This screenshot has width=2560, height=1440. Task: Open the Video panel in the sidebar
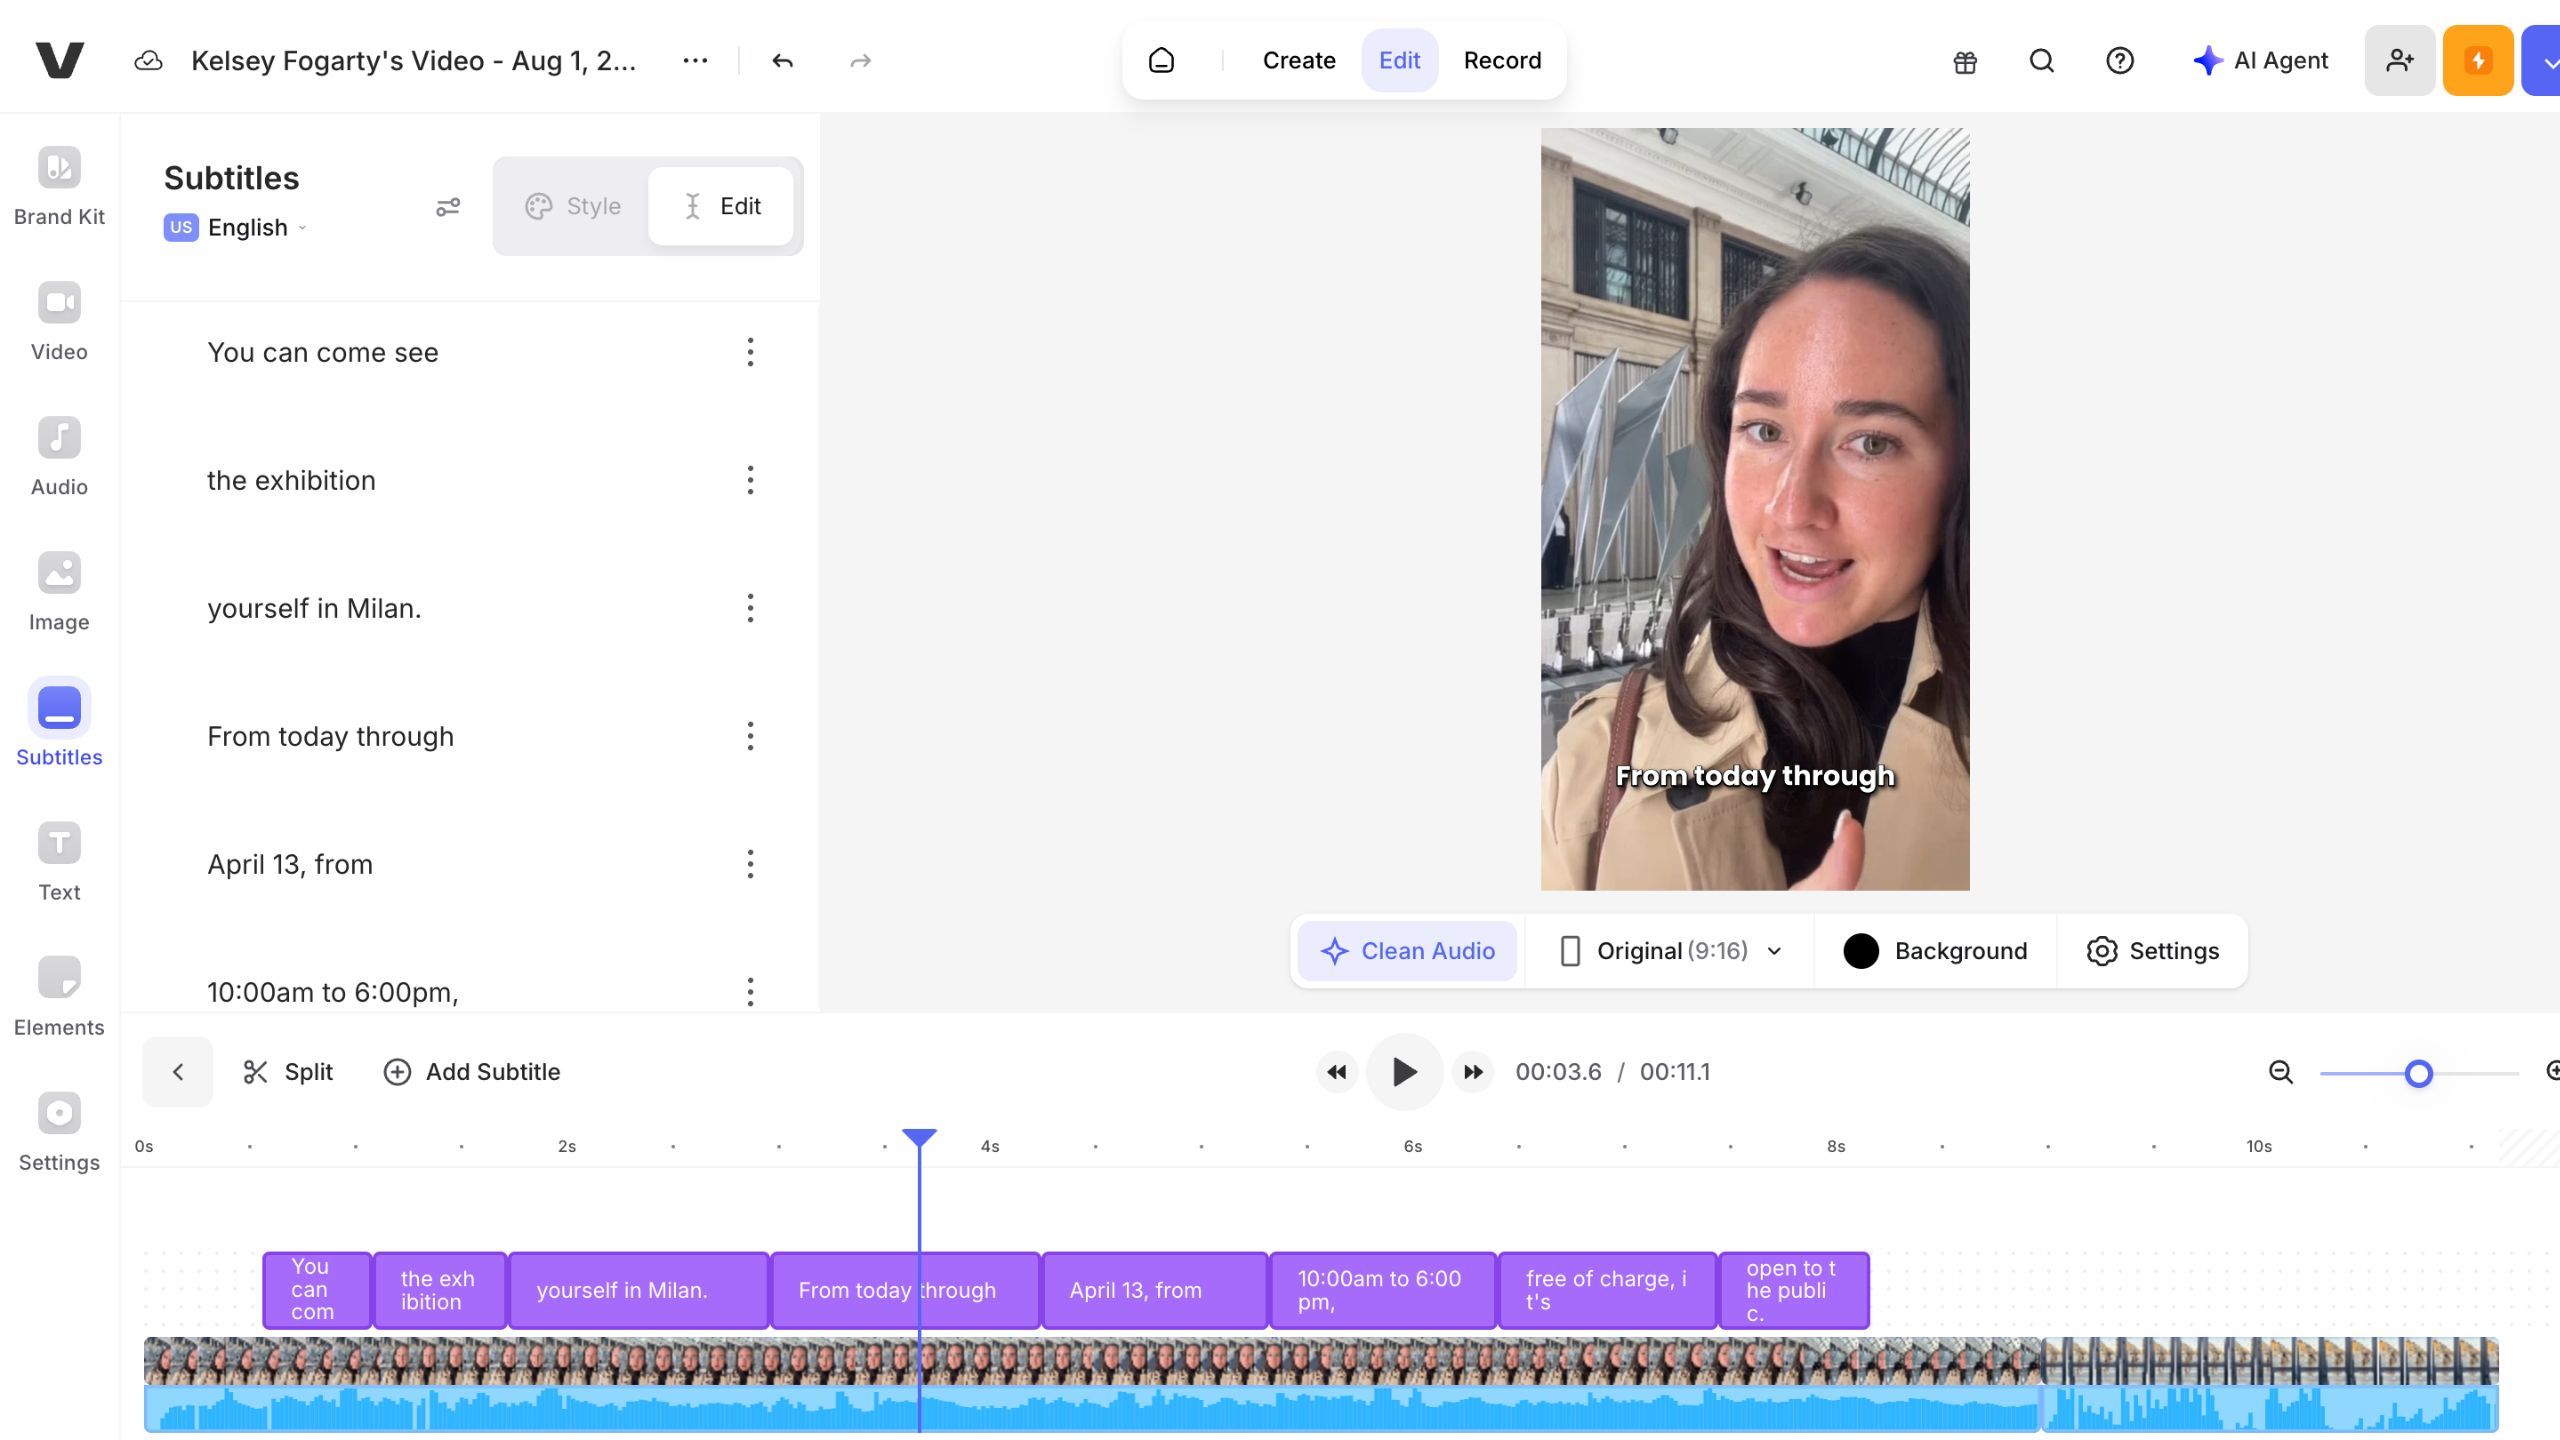pyautogui.click(x=59, y=322)
